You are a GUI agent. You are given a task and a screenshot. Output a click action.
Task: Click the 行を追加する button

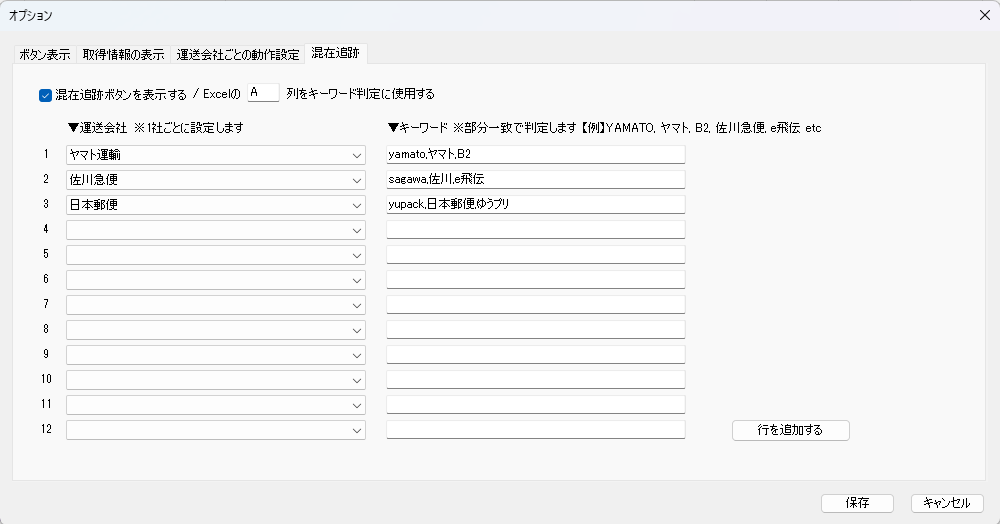click(x=790, y=430)
